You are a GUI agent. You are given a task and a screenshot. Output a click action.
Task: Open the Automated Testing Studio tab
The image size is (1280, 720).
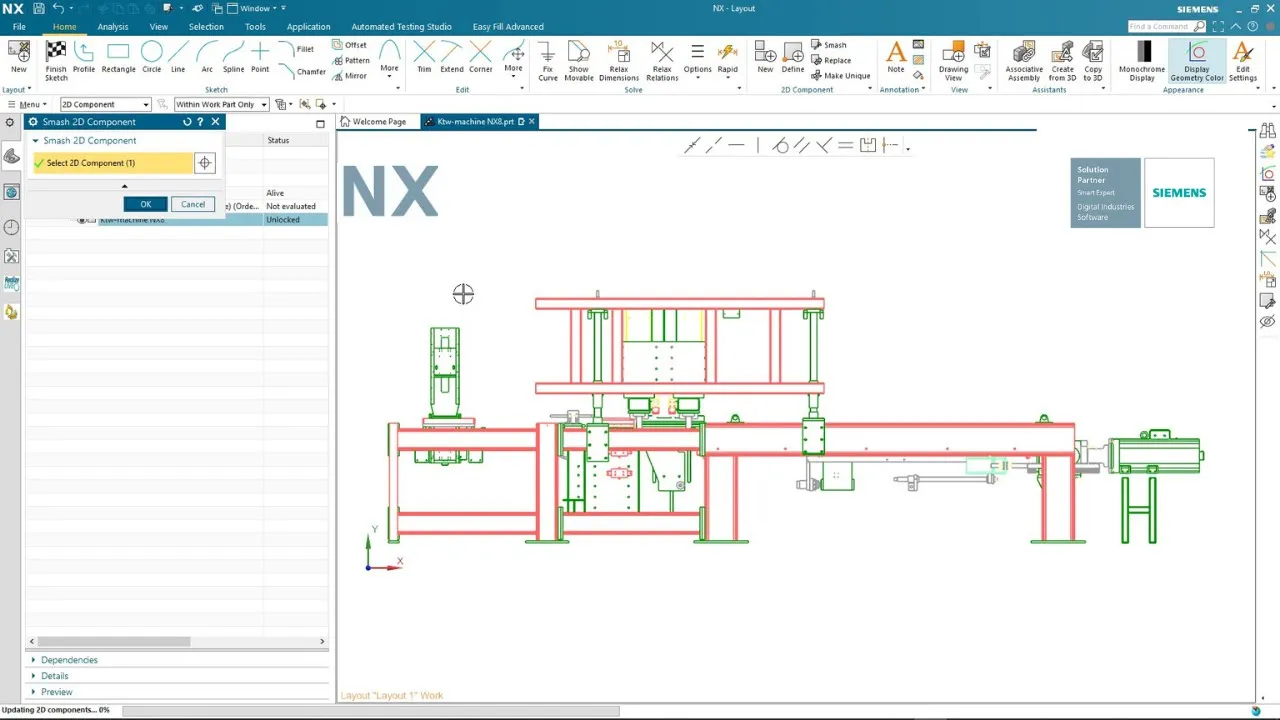pyautogui.click(x=401, y=27)
